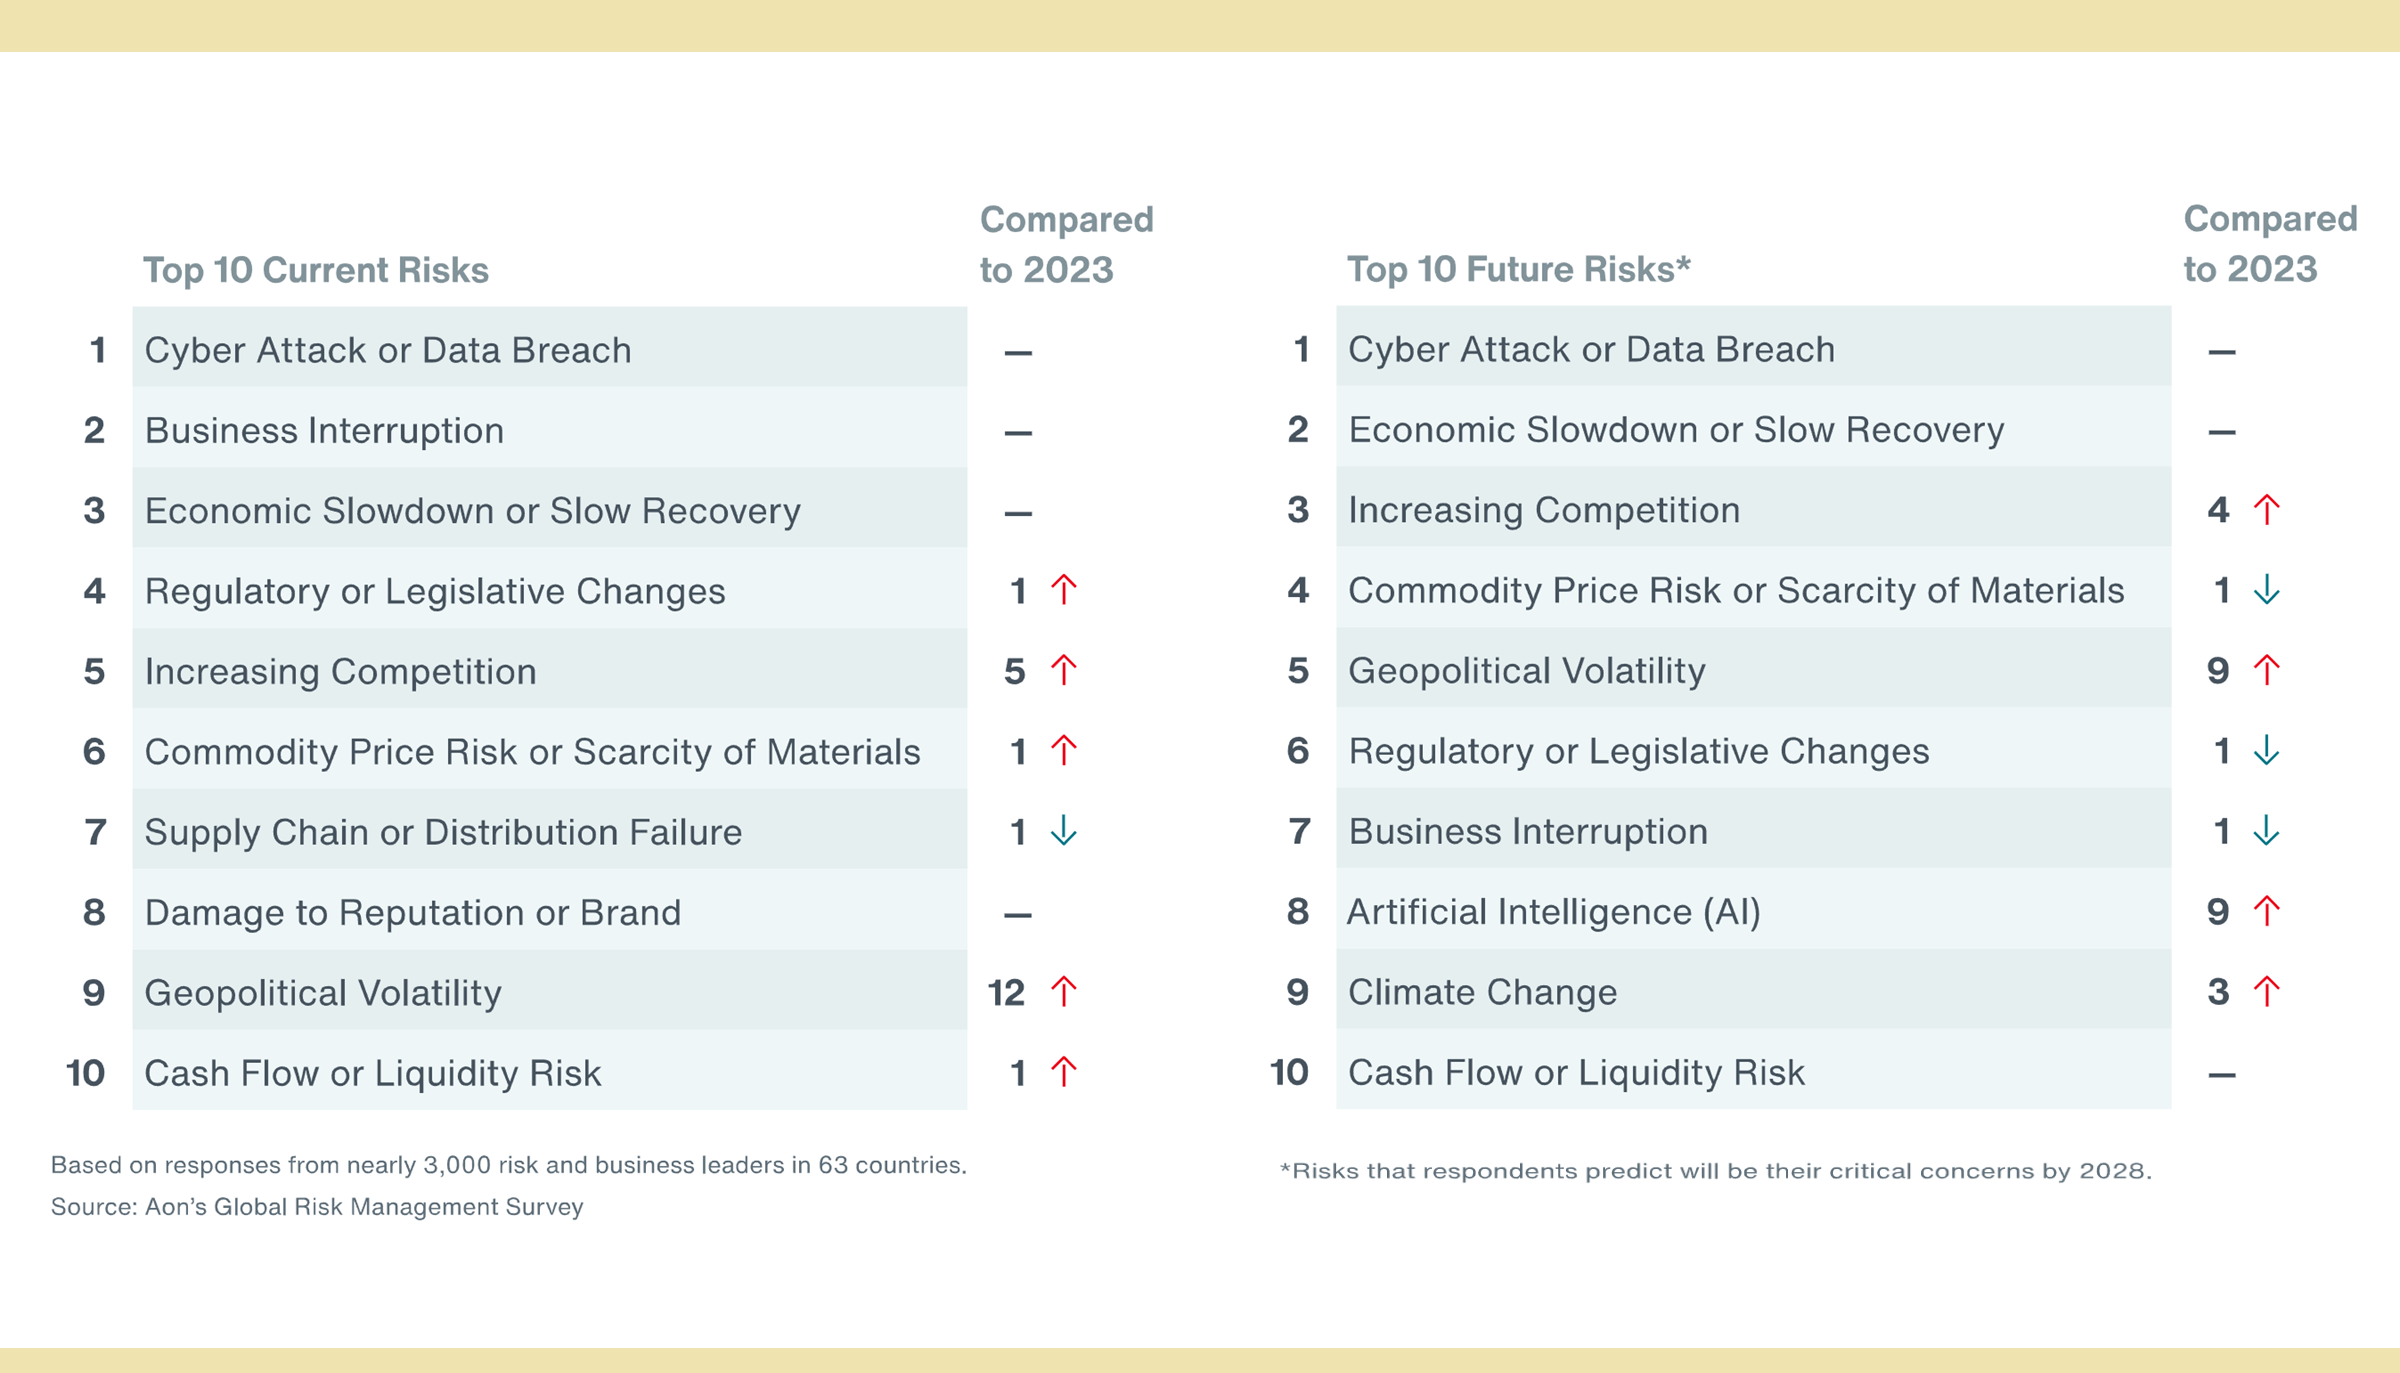
Task: Click the Top 10 Future Risks heading
Action: coord(1518,269)
